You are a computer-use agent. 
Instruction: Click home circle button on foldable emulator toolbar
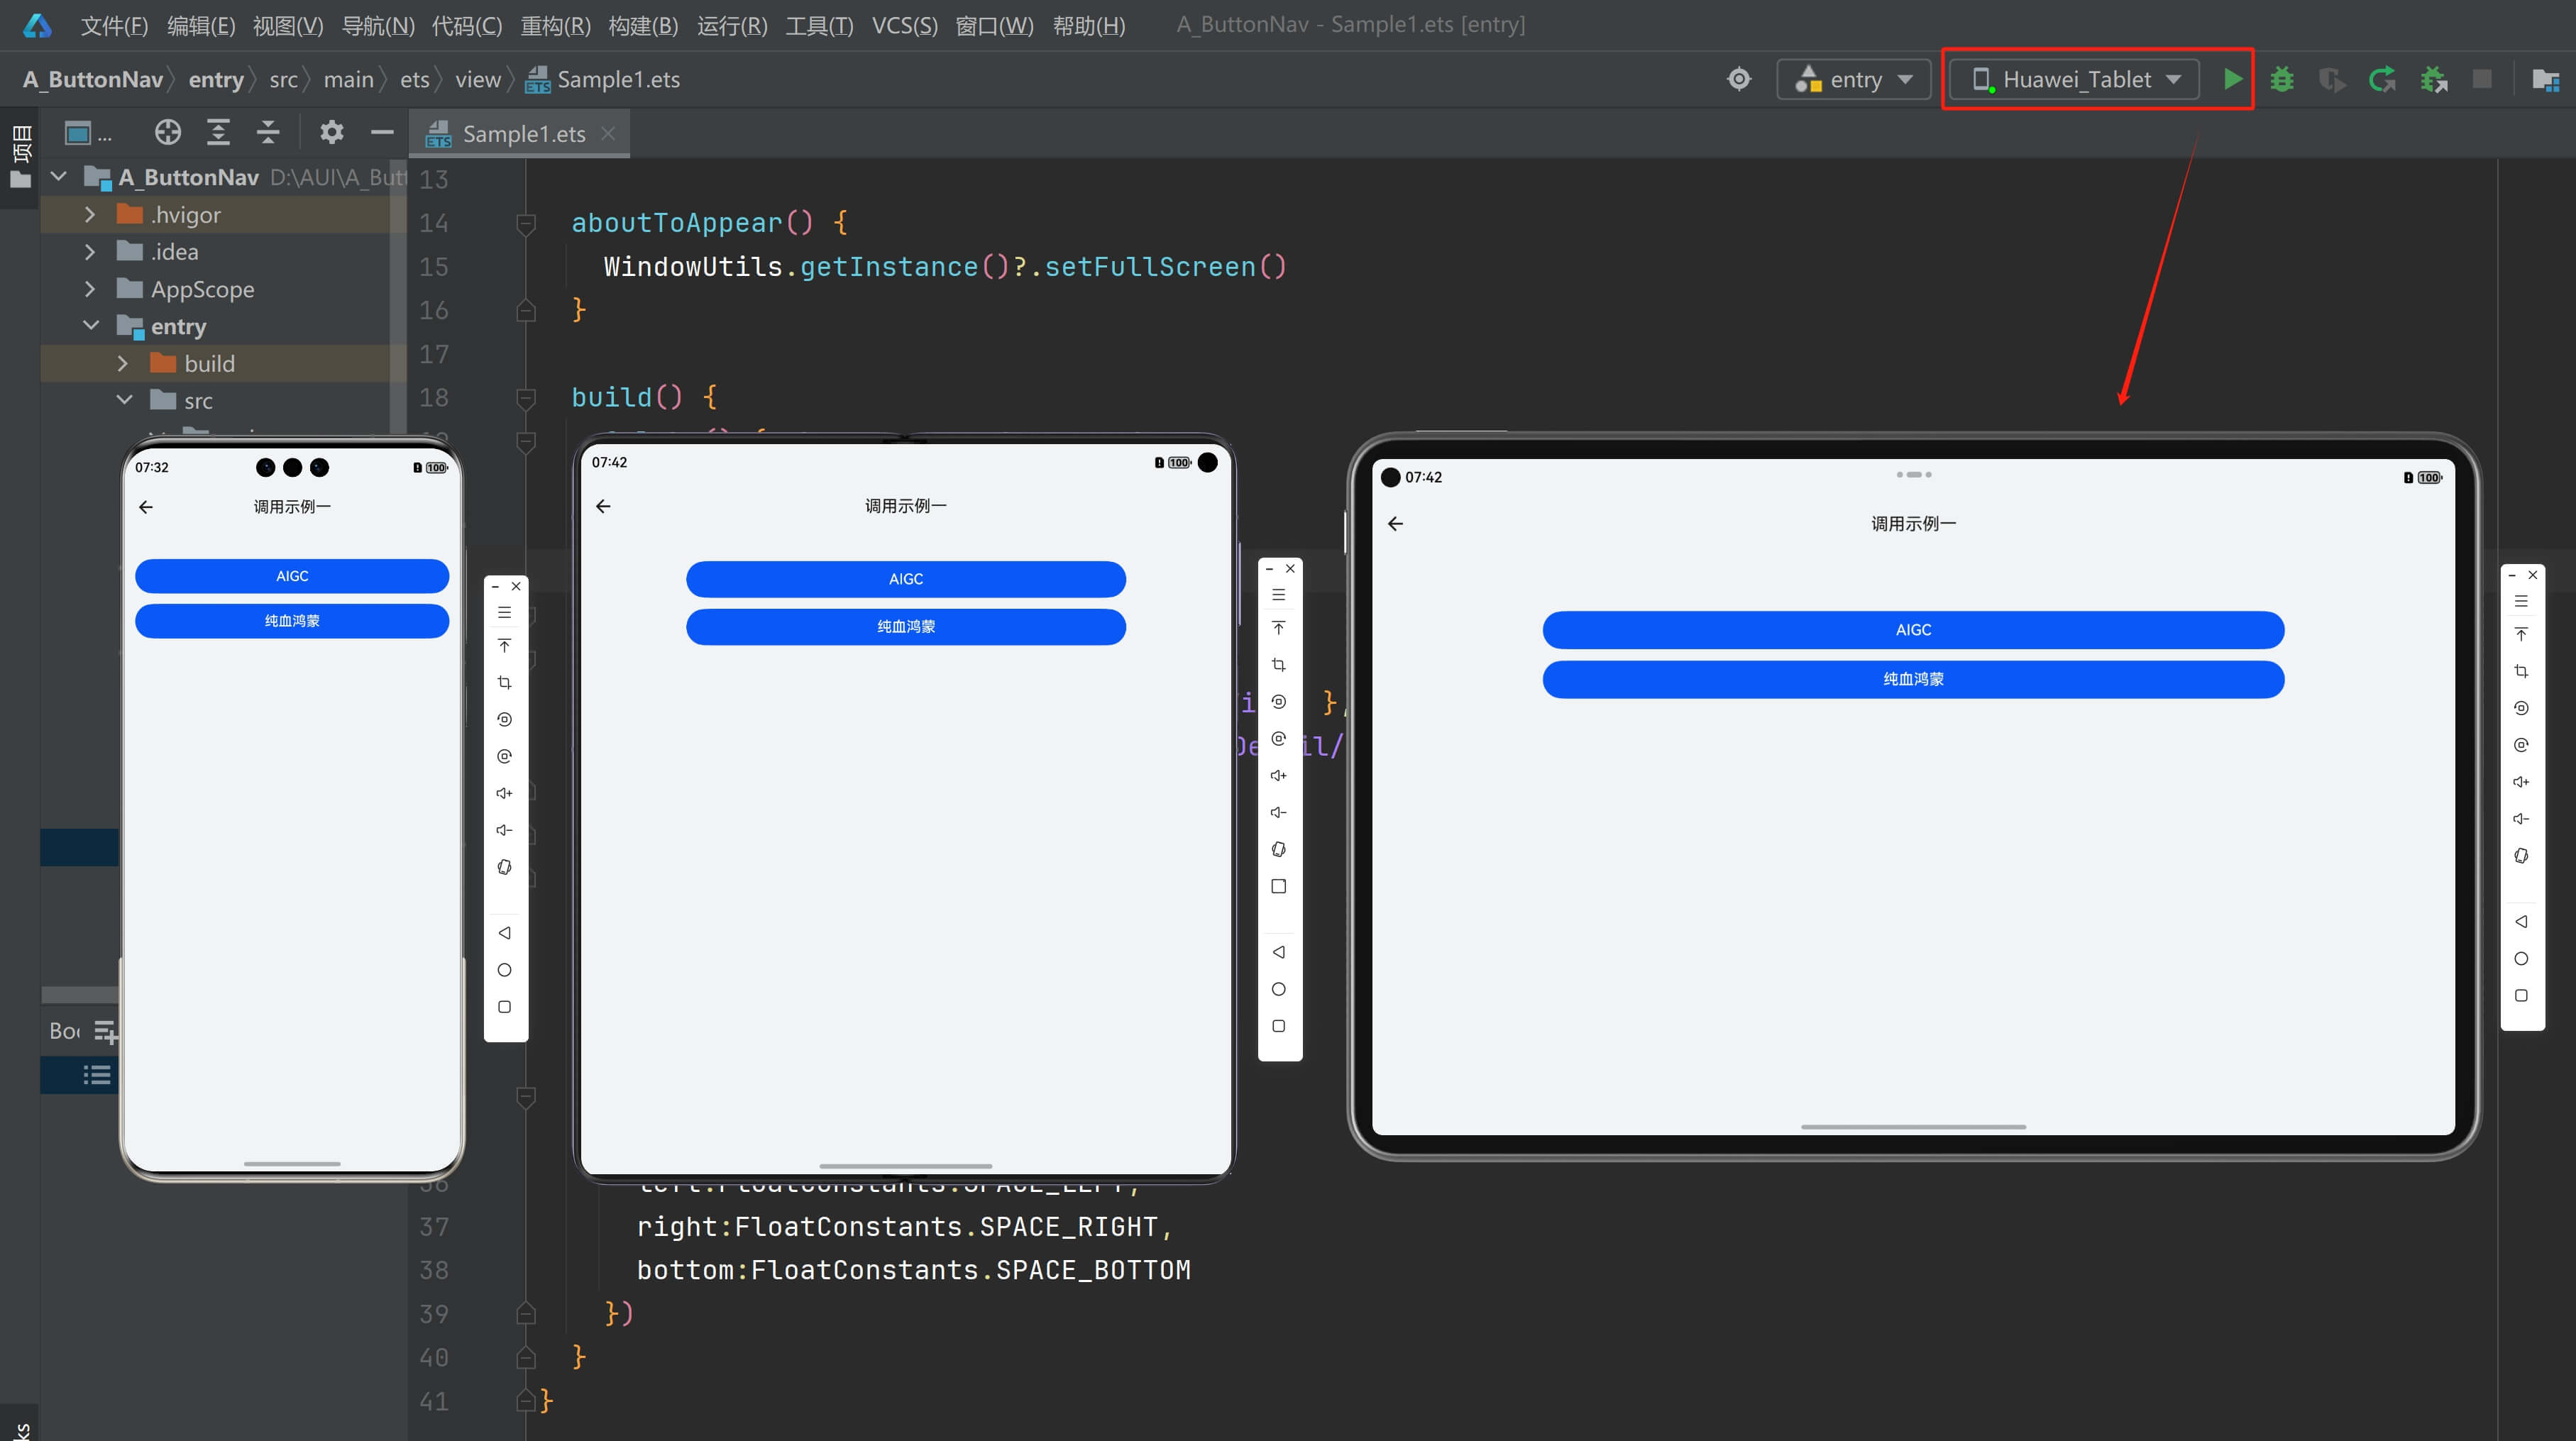tap(1278, 989)
